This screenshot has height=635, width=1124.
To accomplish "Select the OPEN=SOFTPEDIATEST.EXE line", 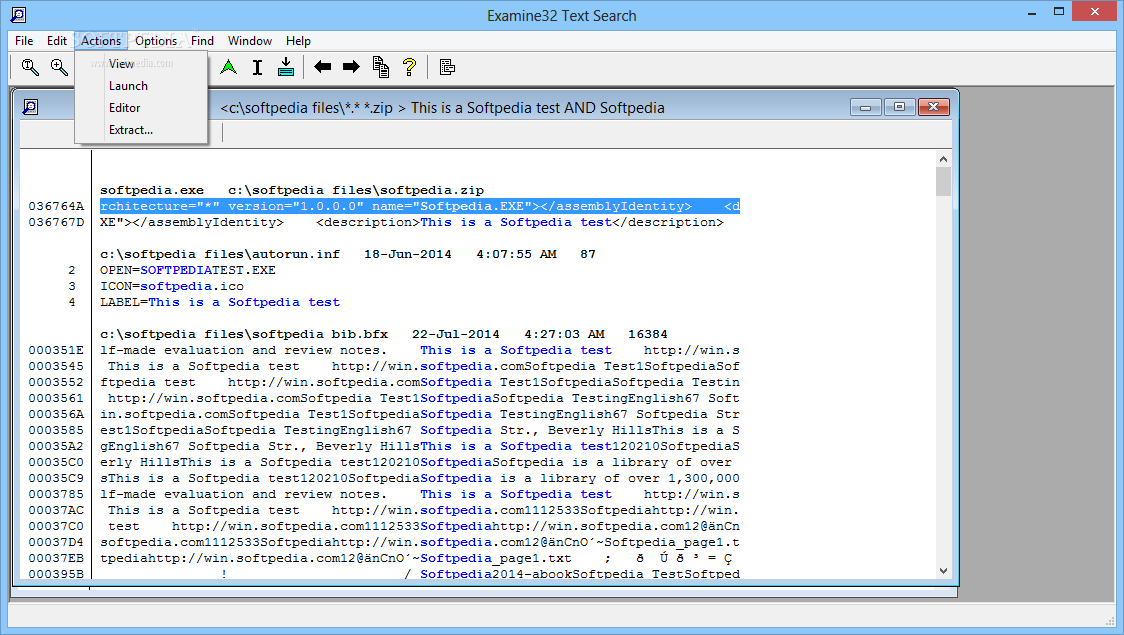I will point(188,270).
